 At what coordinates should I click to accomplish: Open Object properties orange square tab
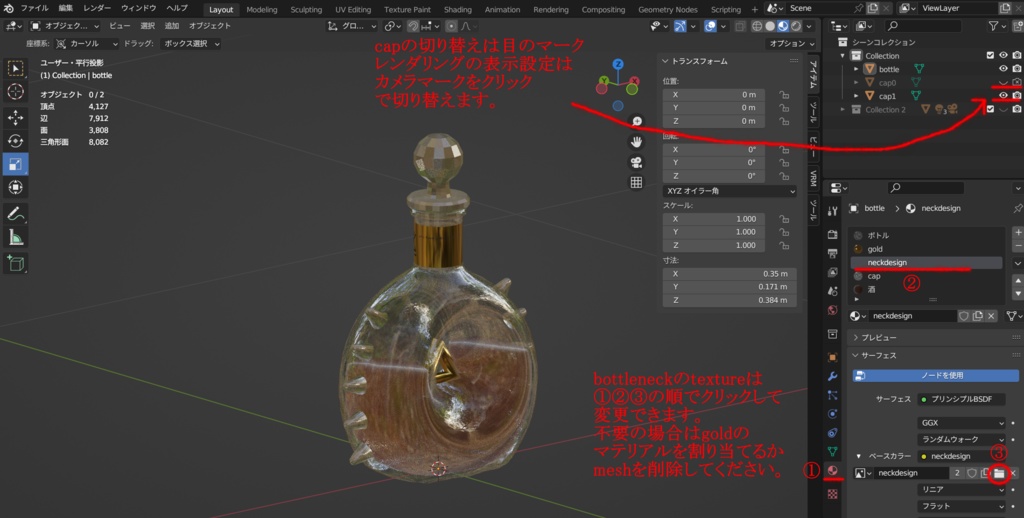click(x=833, y=357)
